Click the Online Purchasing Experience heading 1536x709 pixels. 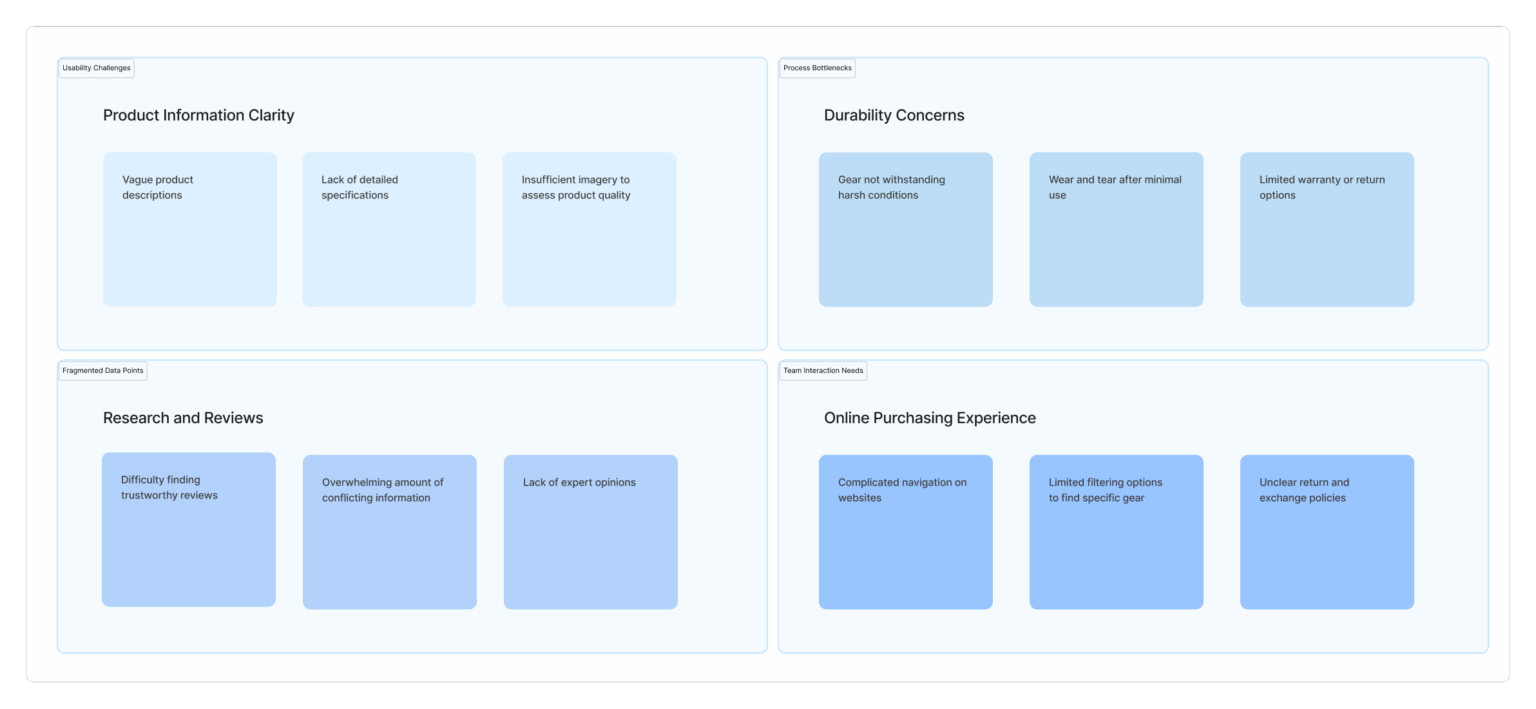[930, 418]
